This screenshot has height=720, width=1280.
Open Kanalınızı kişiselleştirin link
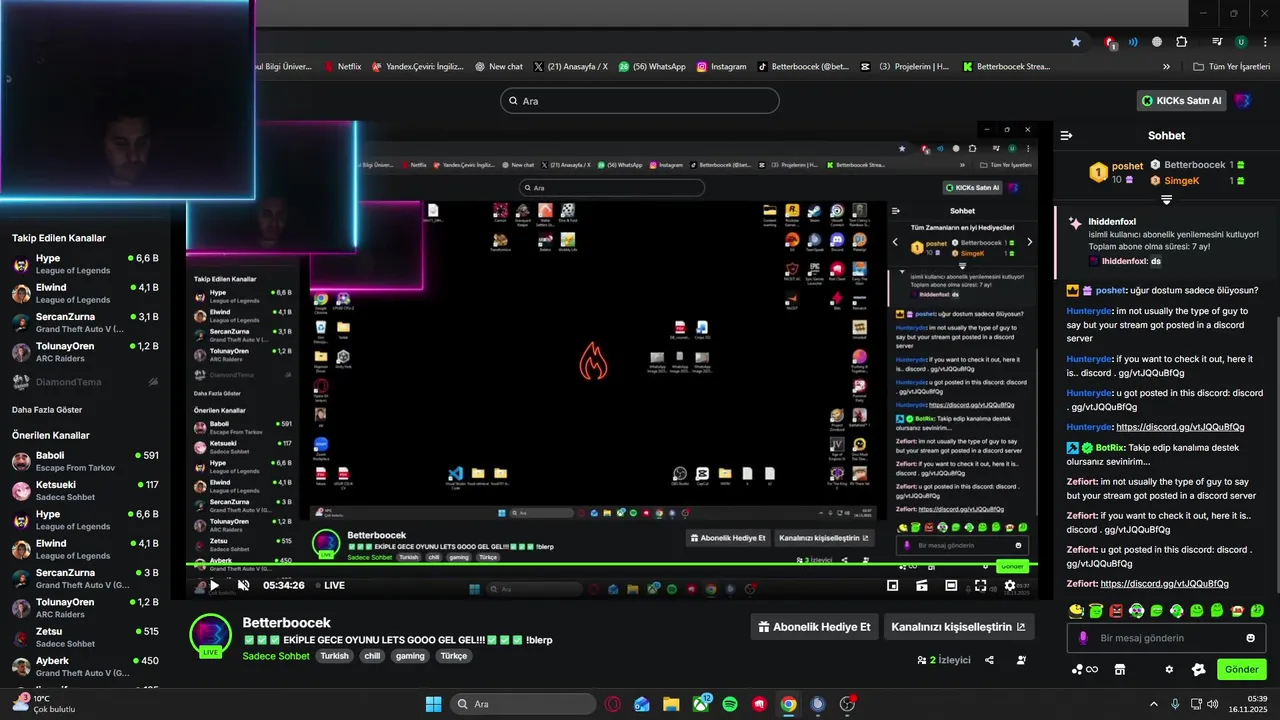pos(959,627)
